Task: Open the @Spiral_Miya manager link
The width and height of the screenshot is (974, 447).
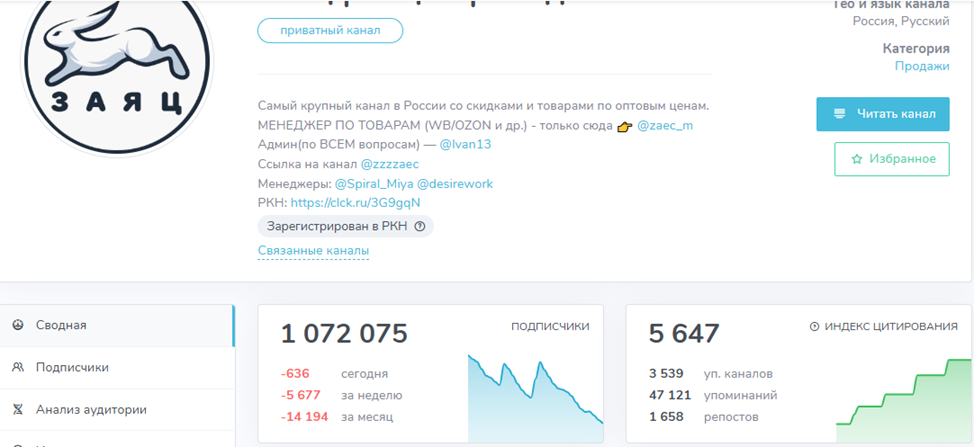Action: (x=374, y=184)
